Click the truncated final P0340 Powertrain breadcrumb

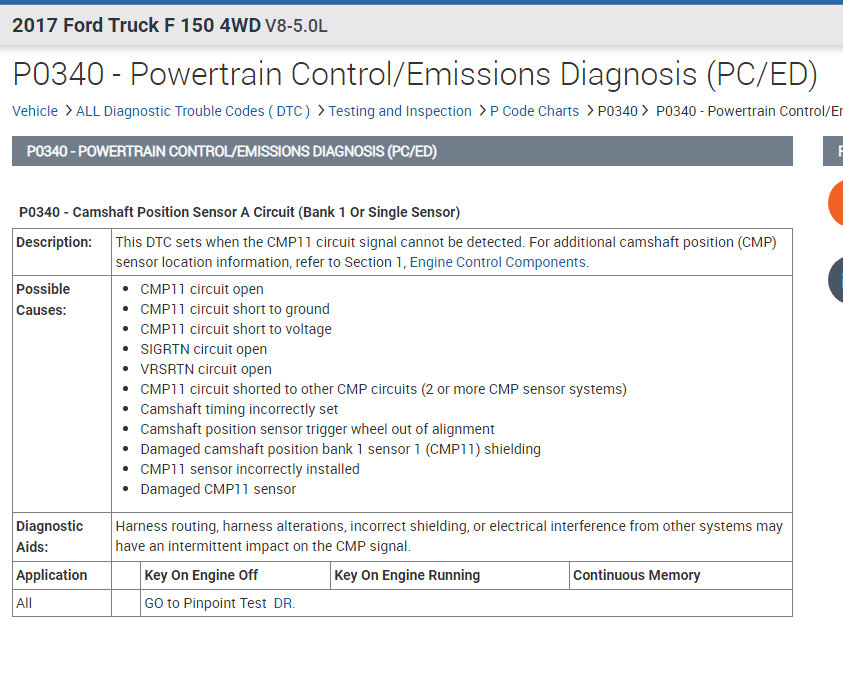[x=748, y=111]
